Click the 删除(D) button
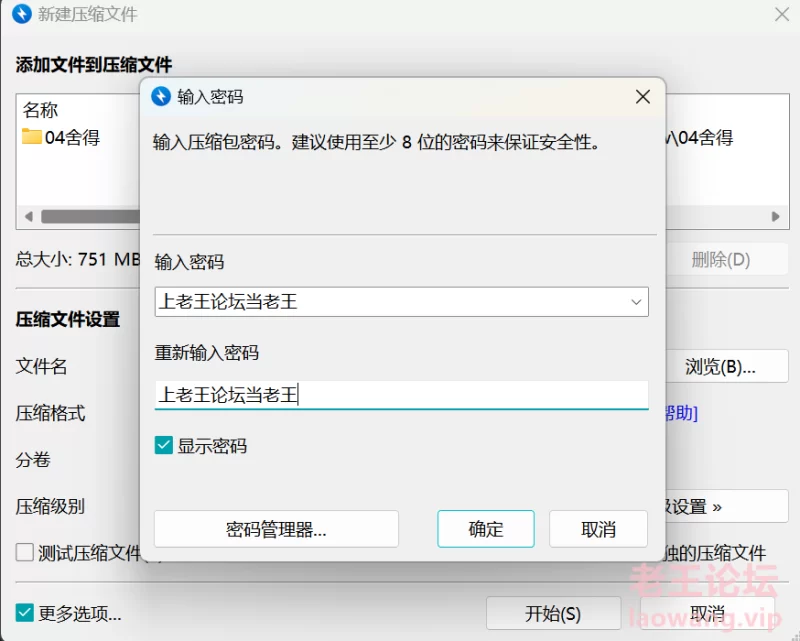The width and height of the screenshot is (800, 641). pyautogui.click(x=727, y=260)
